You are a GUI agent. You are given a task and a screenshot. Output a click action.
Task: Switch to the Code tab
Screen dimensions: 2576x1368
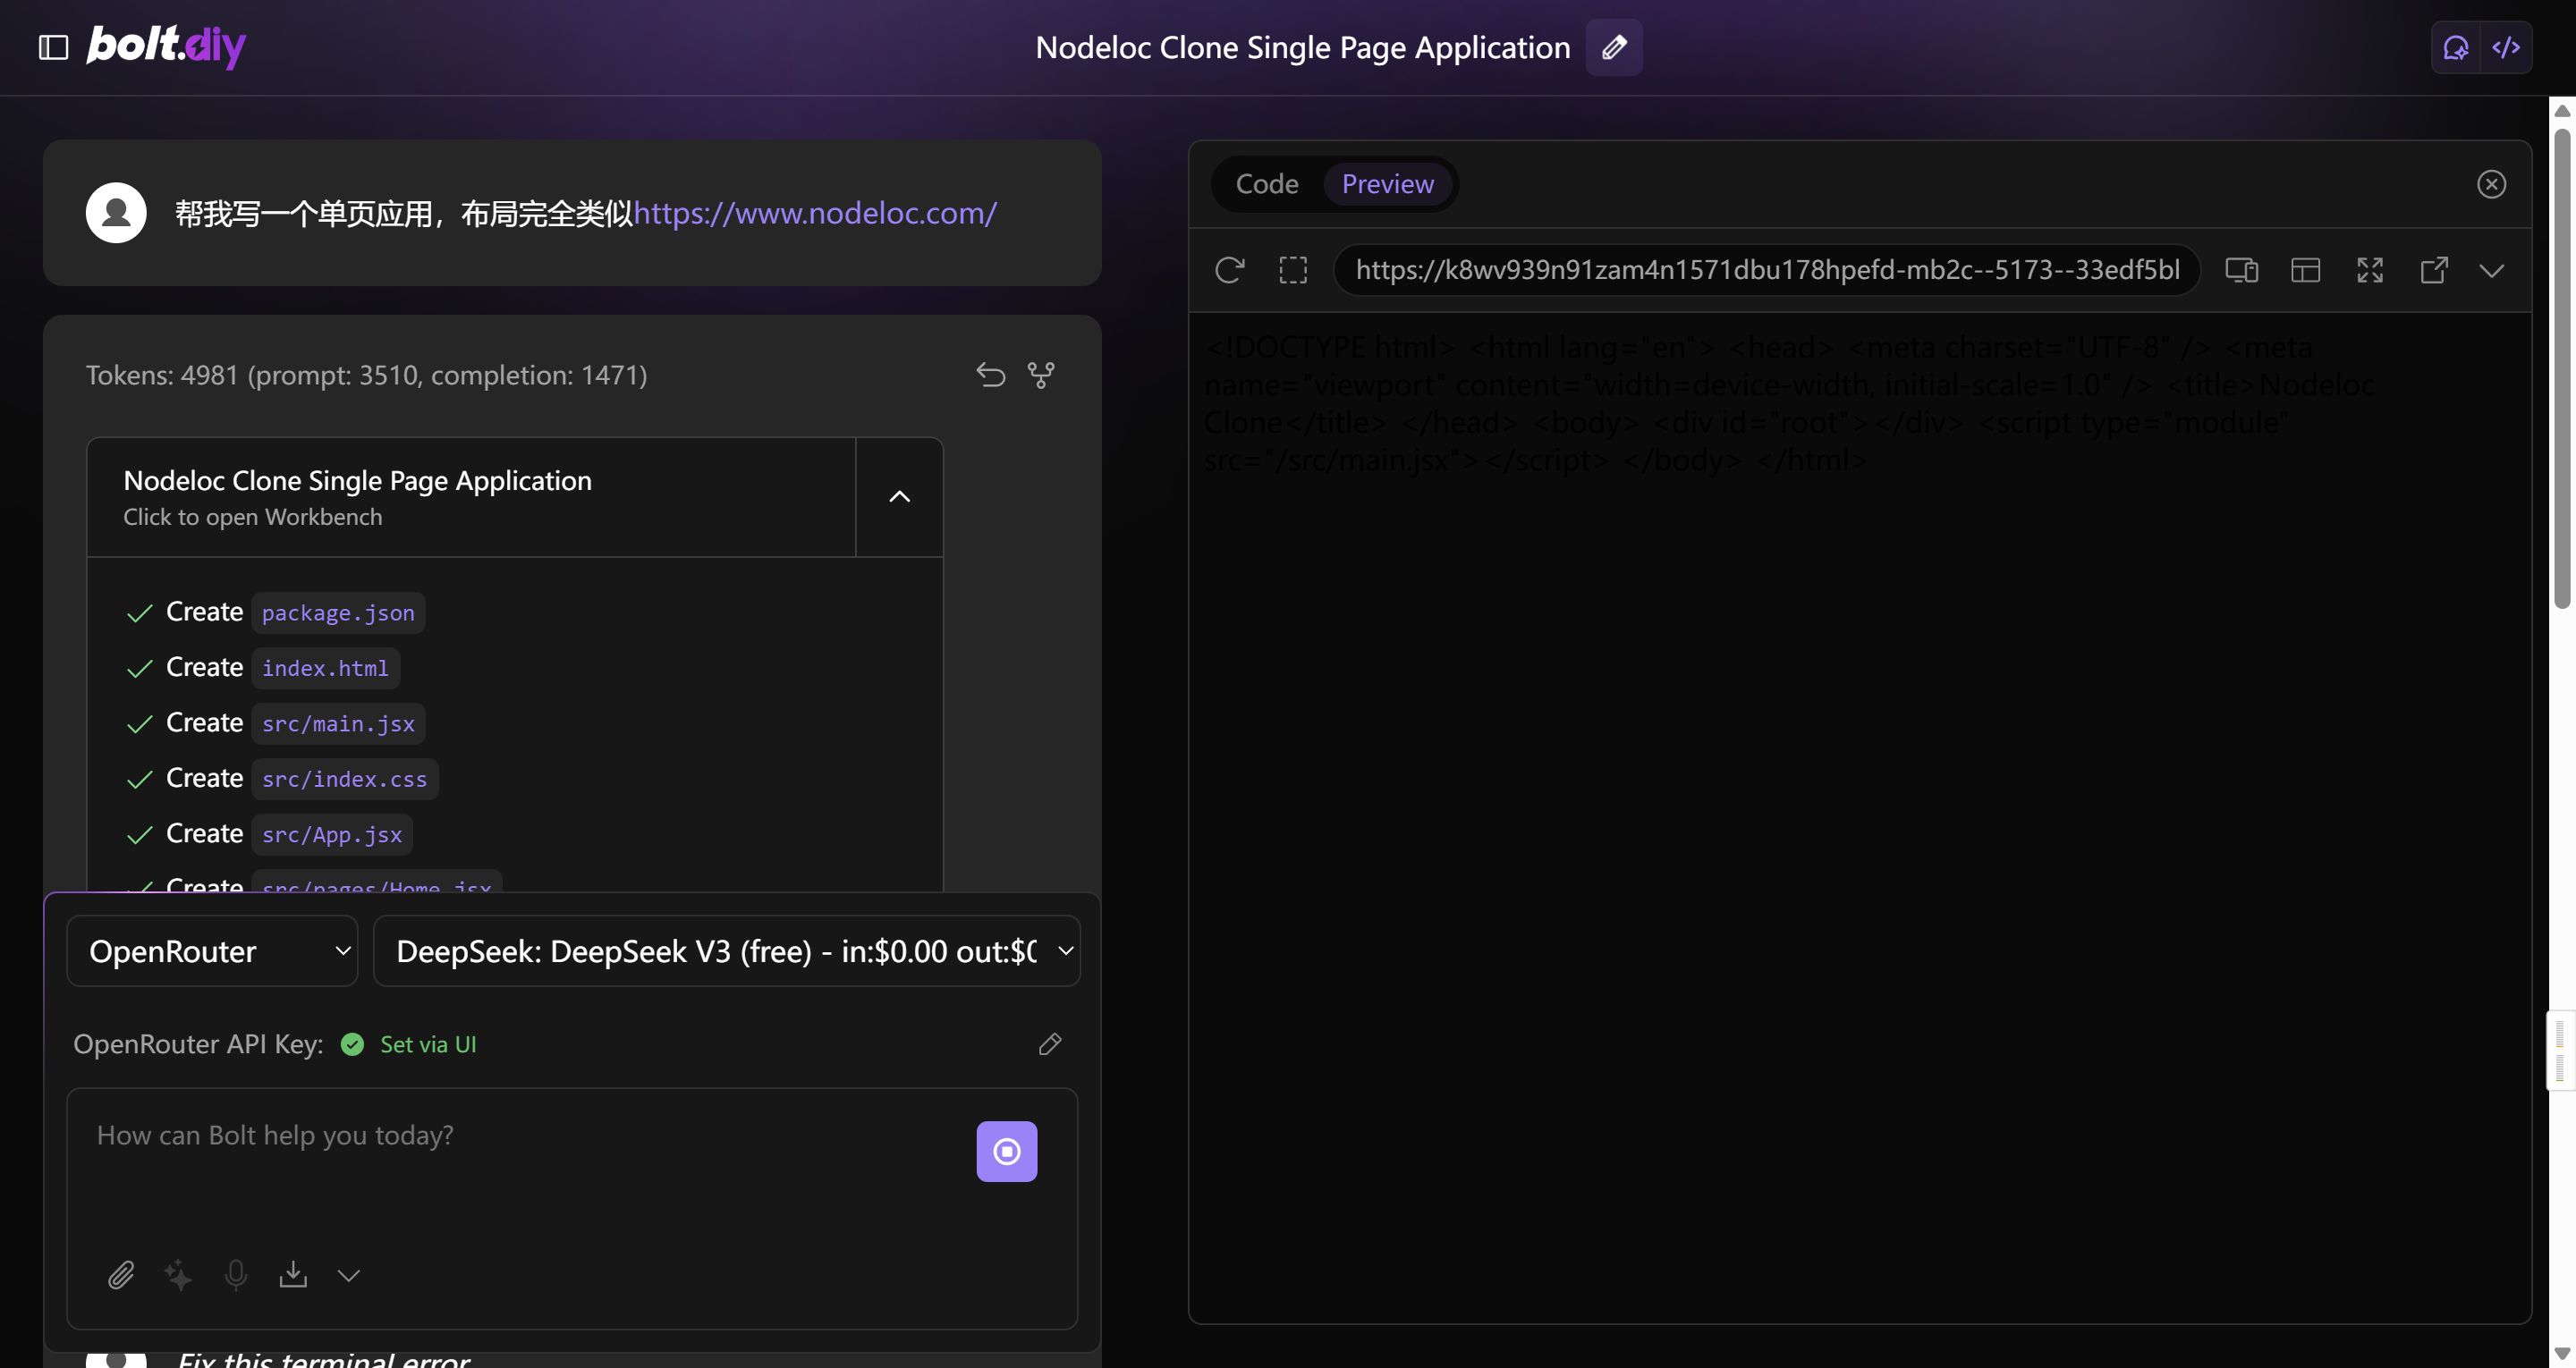point(1267,184)
